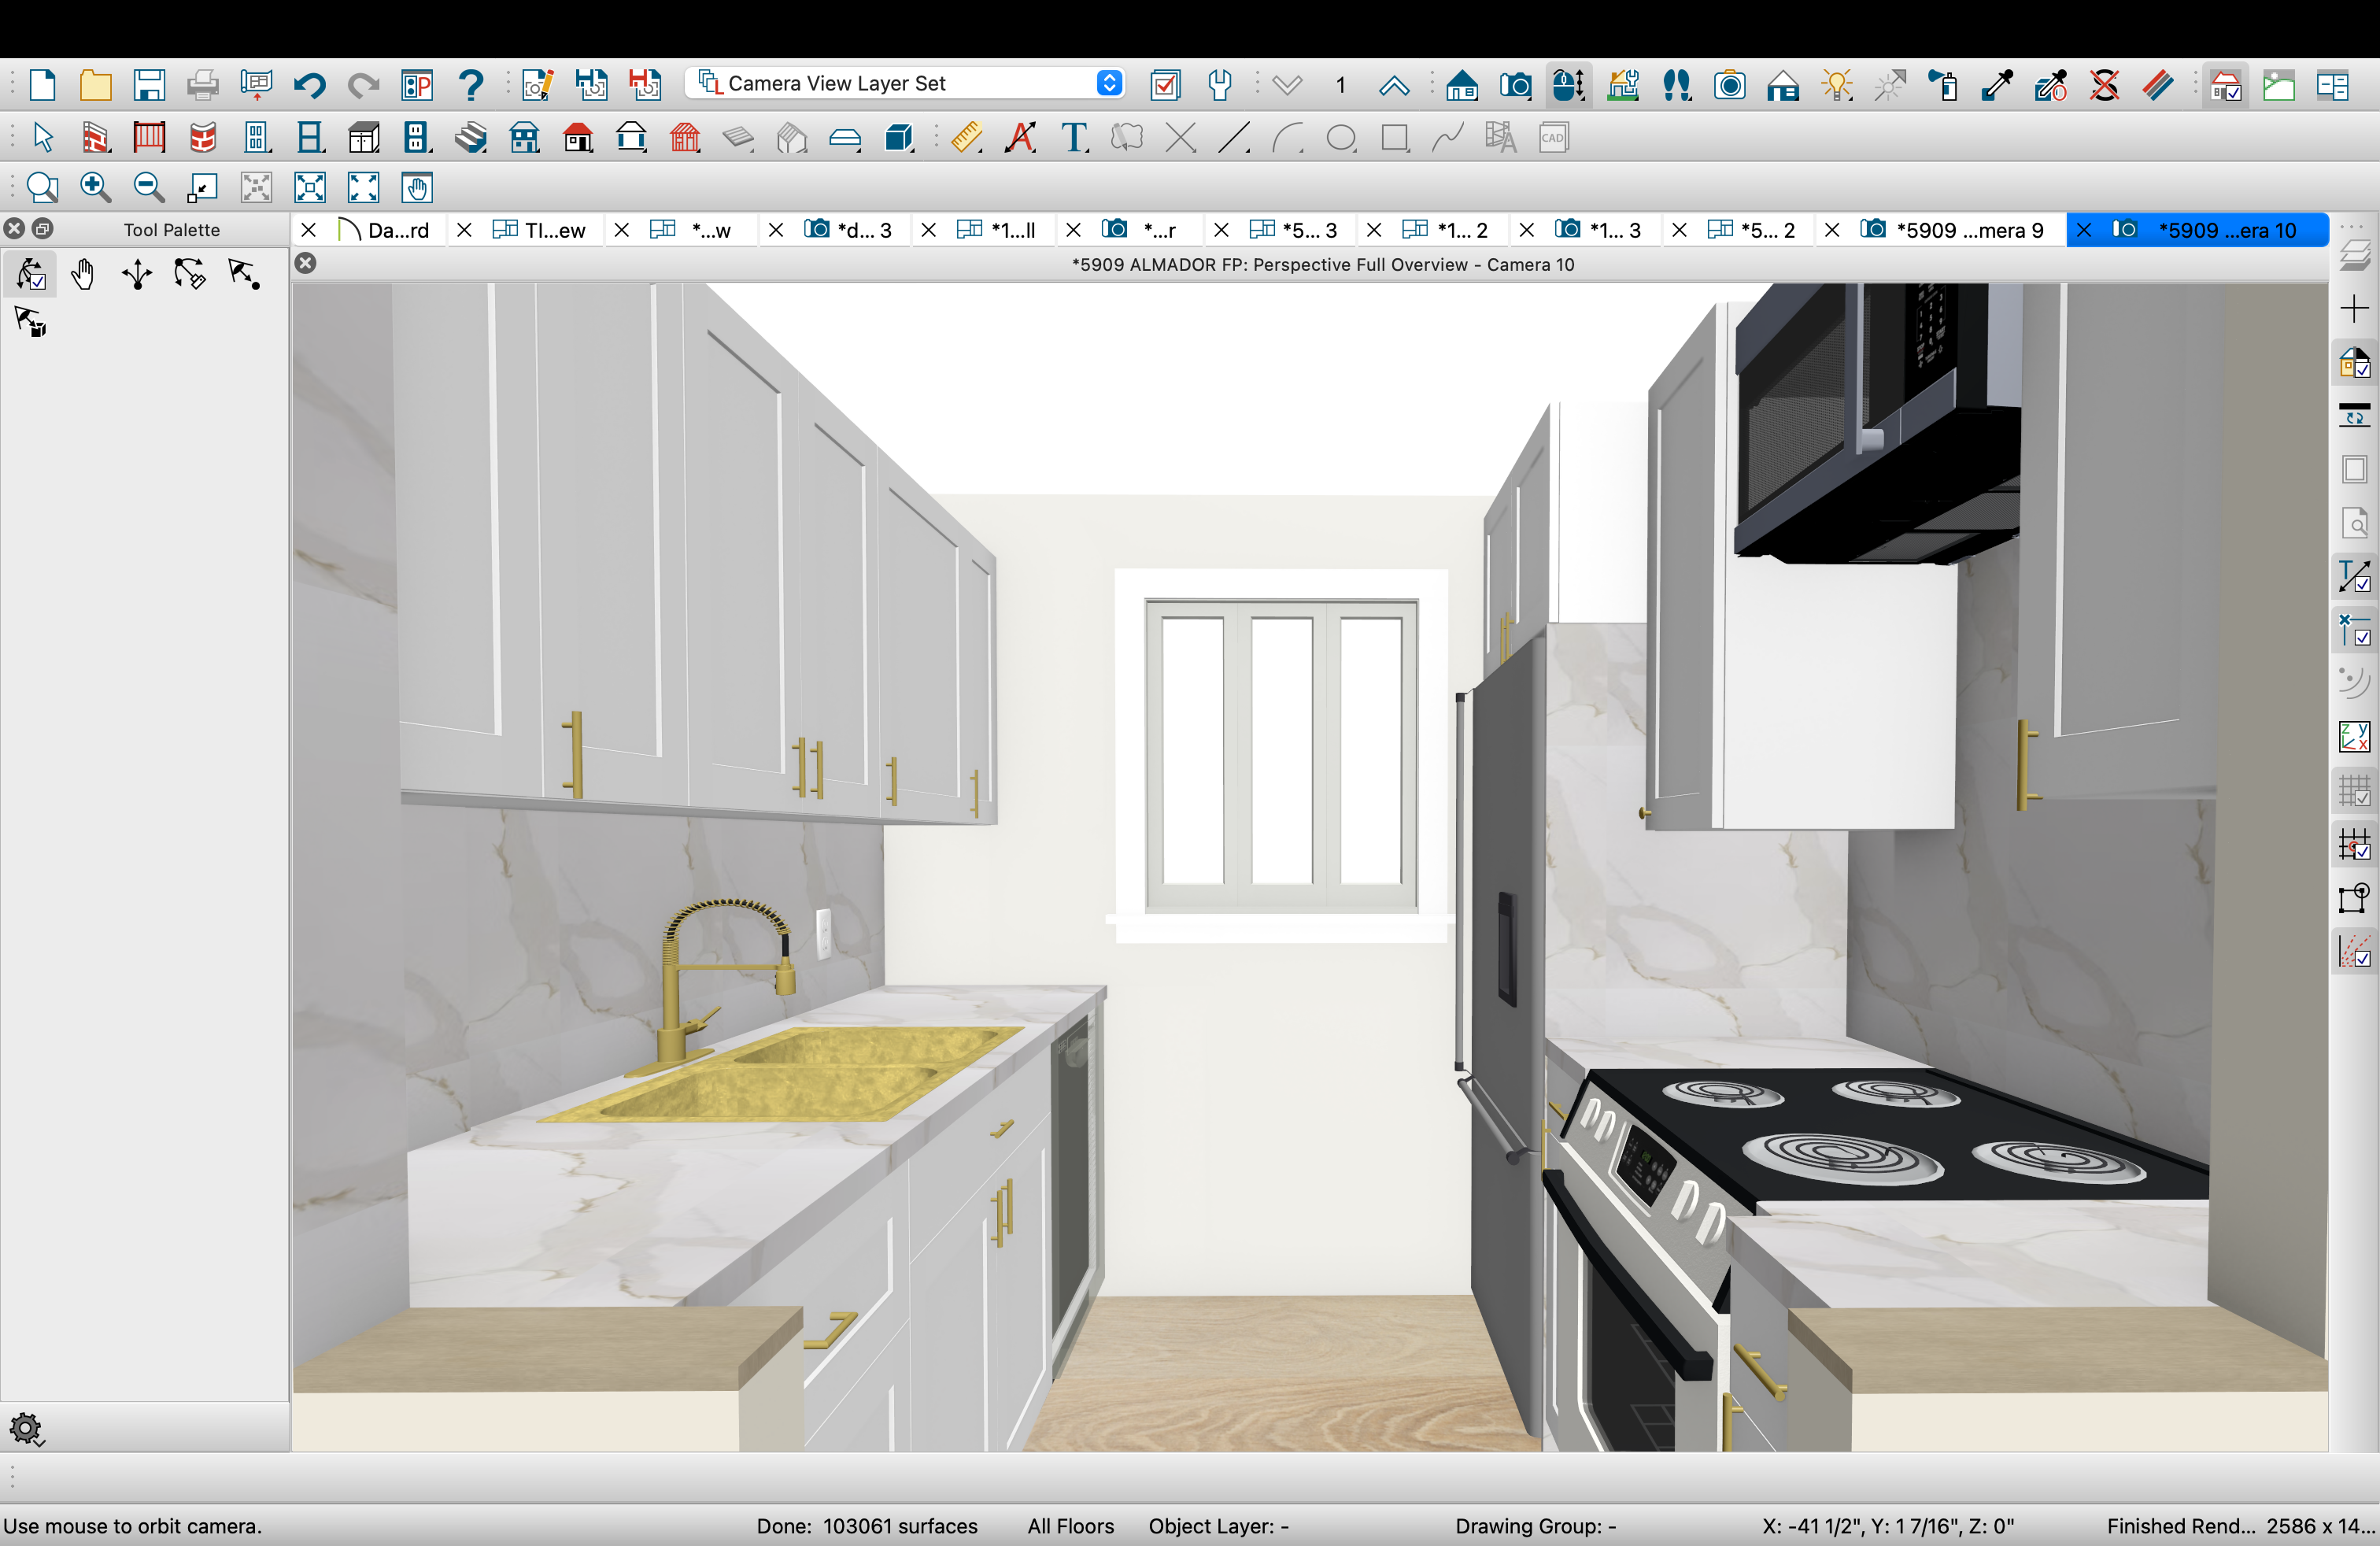Close the Da...rd tab
Image resolution: width=2380 pixels, height=1546 pixels.
[309, 230]
